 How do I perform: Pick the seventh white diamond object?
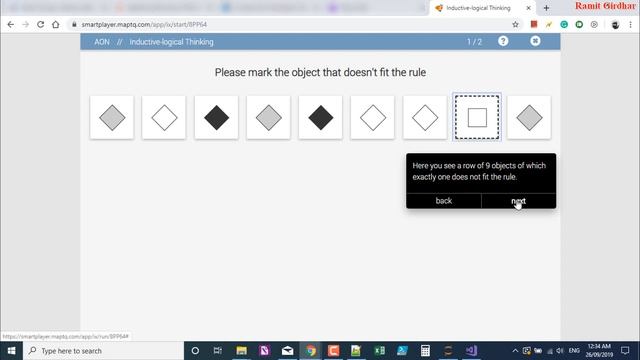[425, 118]
